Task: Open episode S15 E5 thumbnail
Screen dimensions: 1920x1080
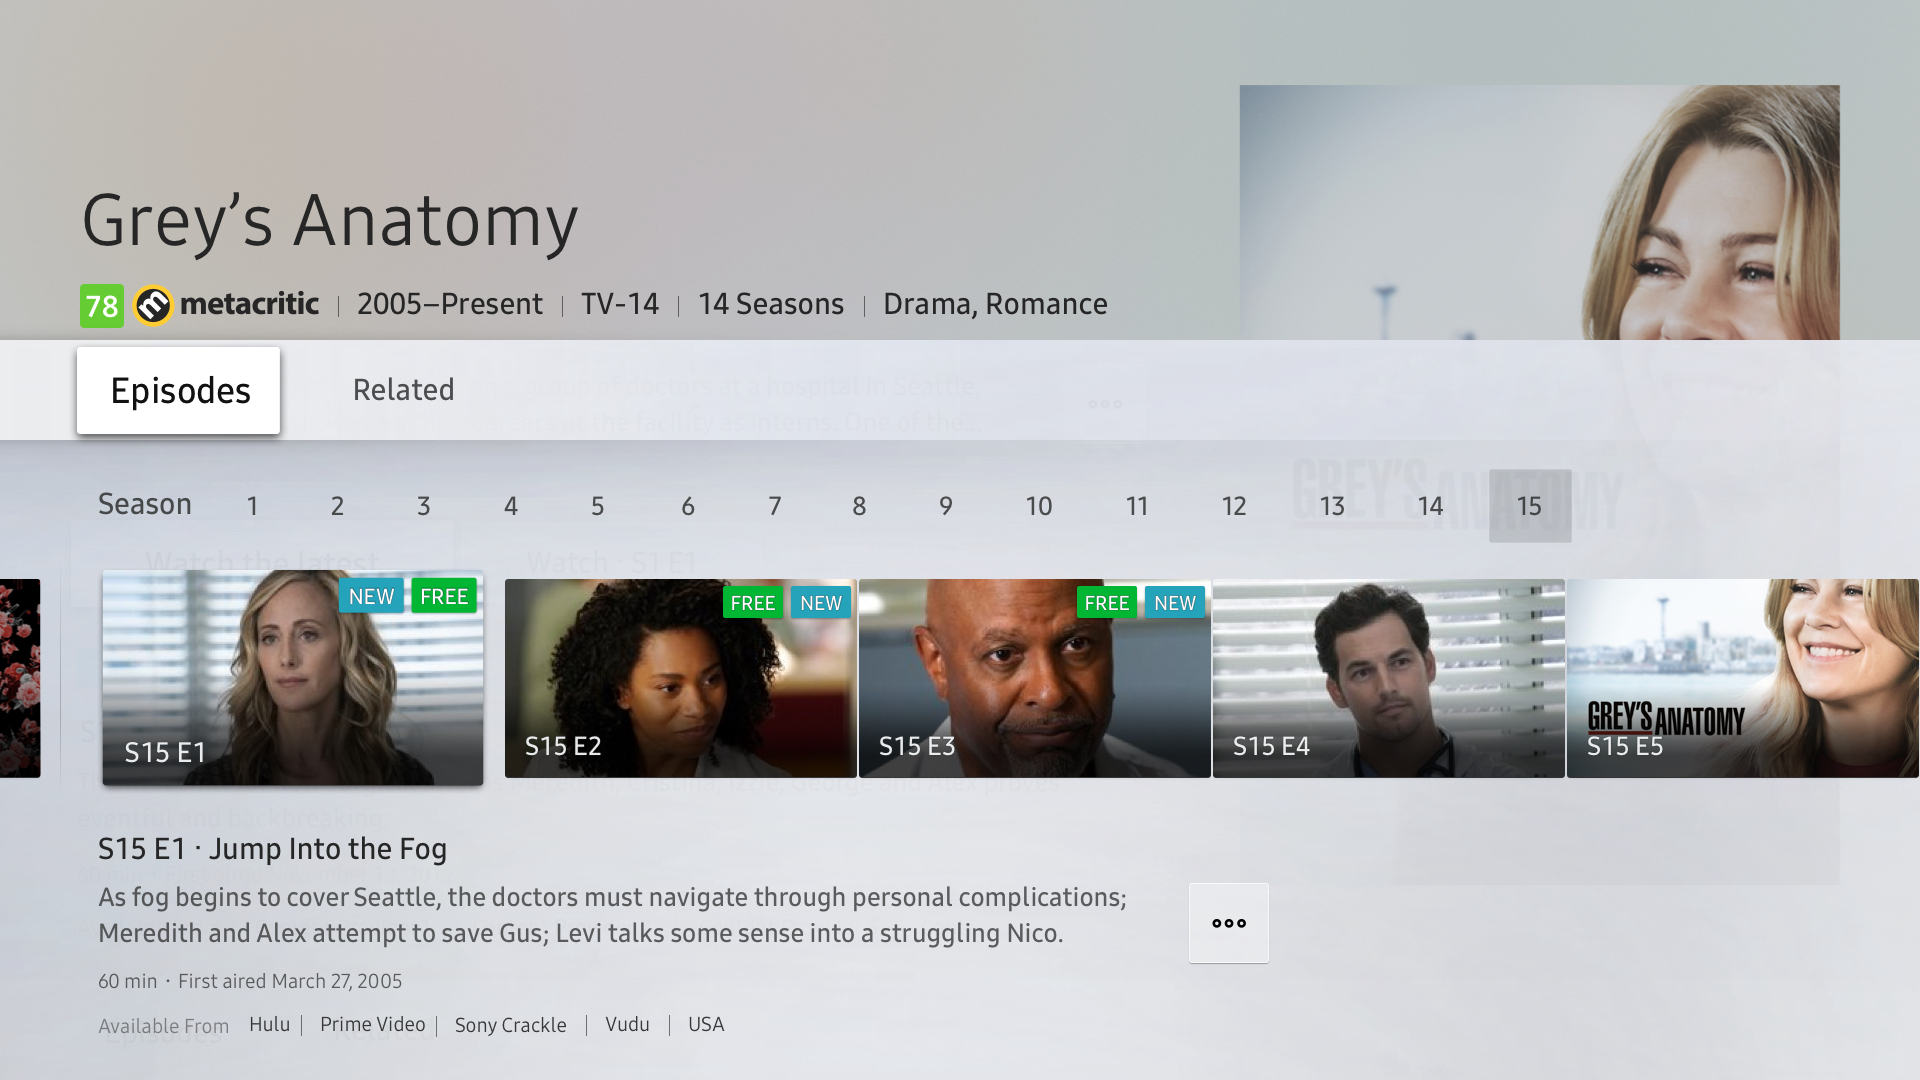Action: tap(1742, 678)
